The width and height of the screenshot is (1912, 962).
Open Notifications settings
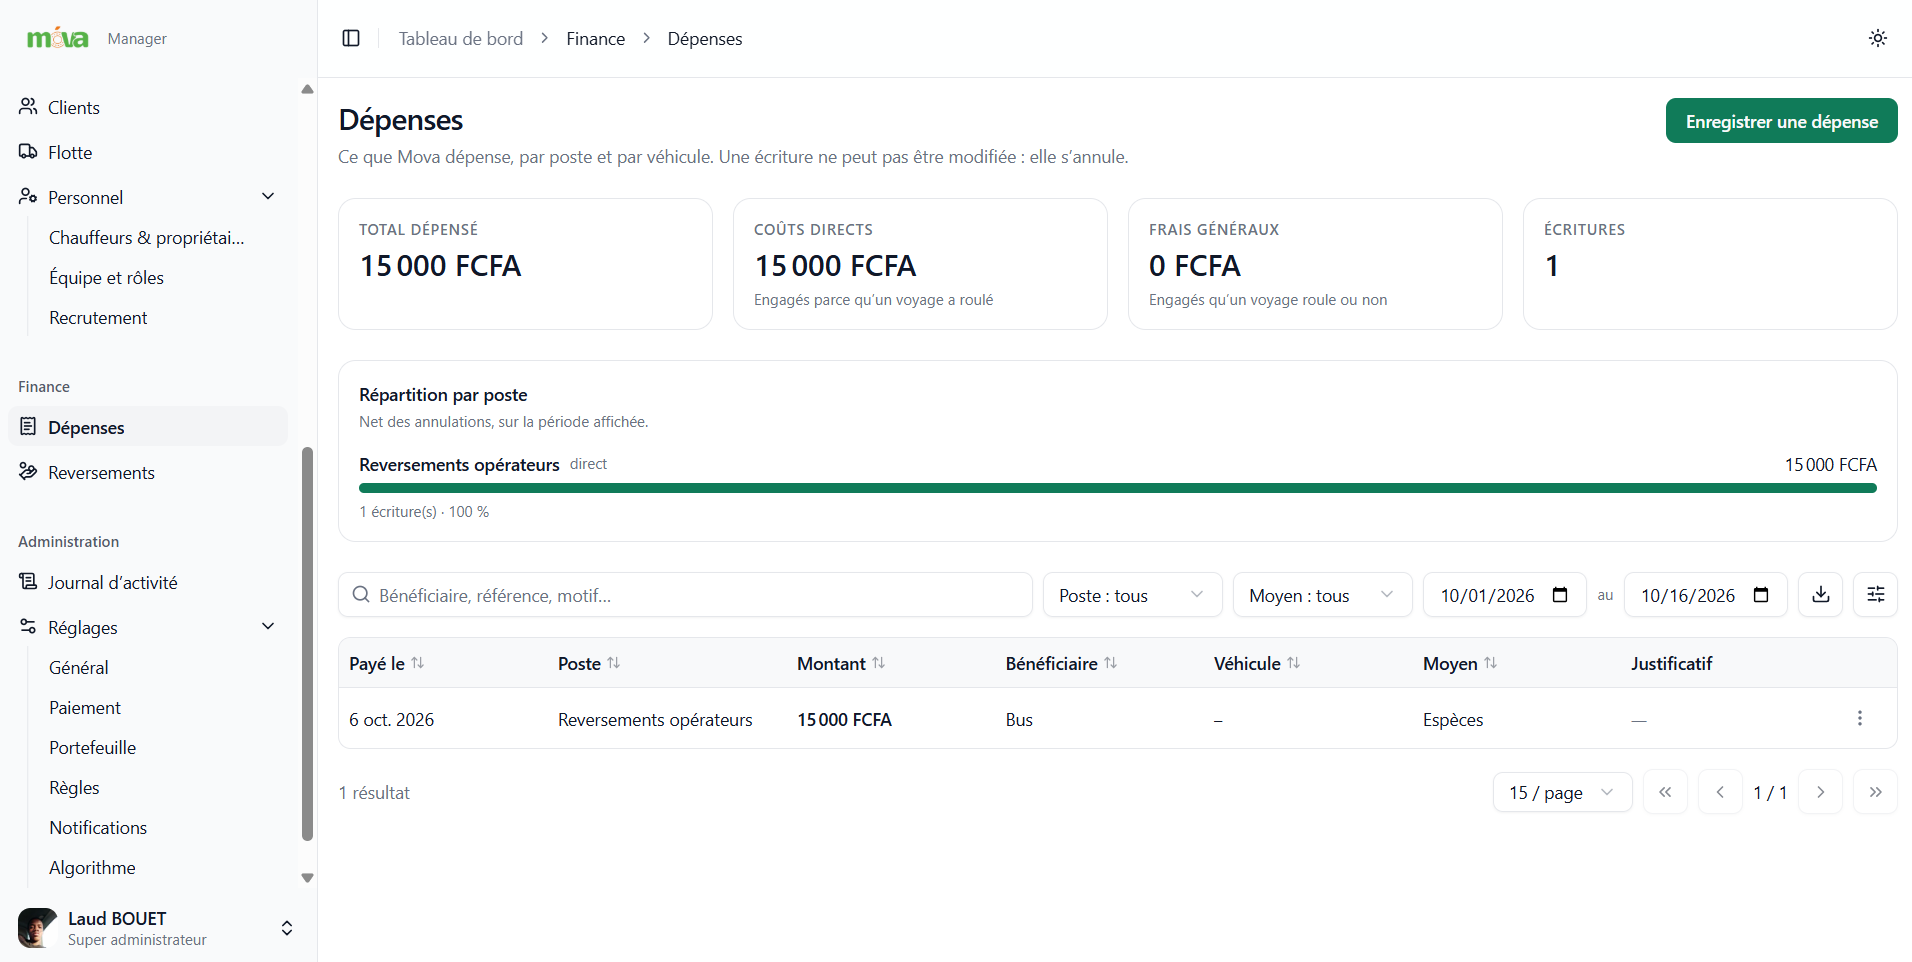point(98,827)
